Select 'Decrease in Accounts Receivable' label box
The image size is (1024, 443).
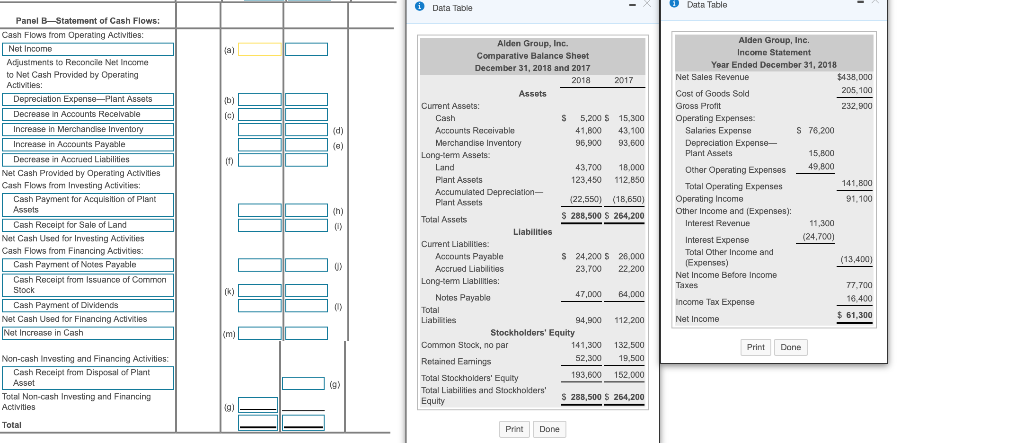point(89,114)
